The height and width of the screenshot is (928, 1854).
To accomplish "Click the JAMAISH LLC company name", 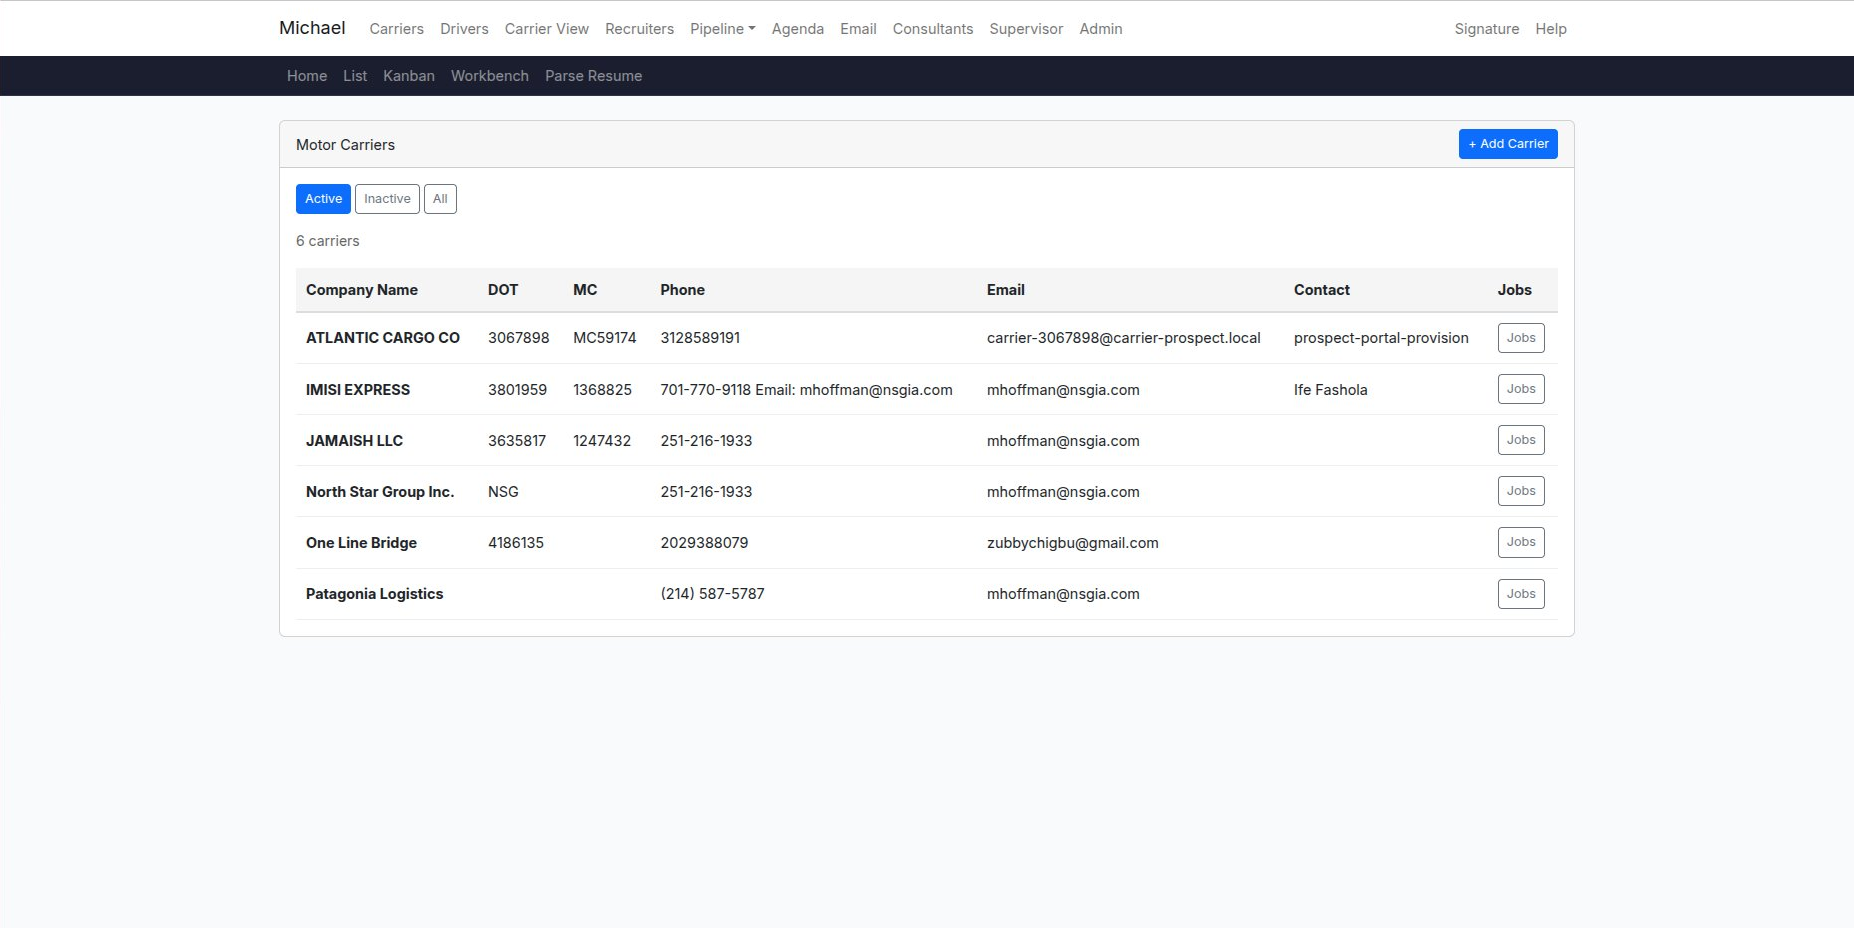I will coord(354,441).
